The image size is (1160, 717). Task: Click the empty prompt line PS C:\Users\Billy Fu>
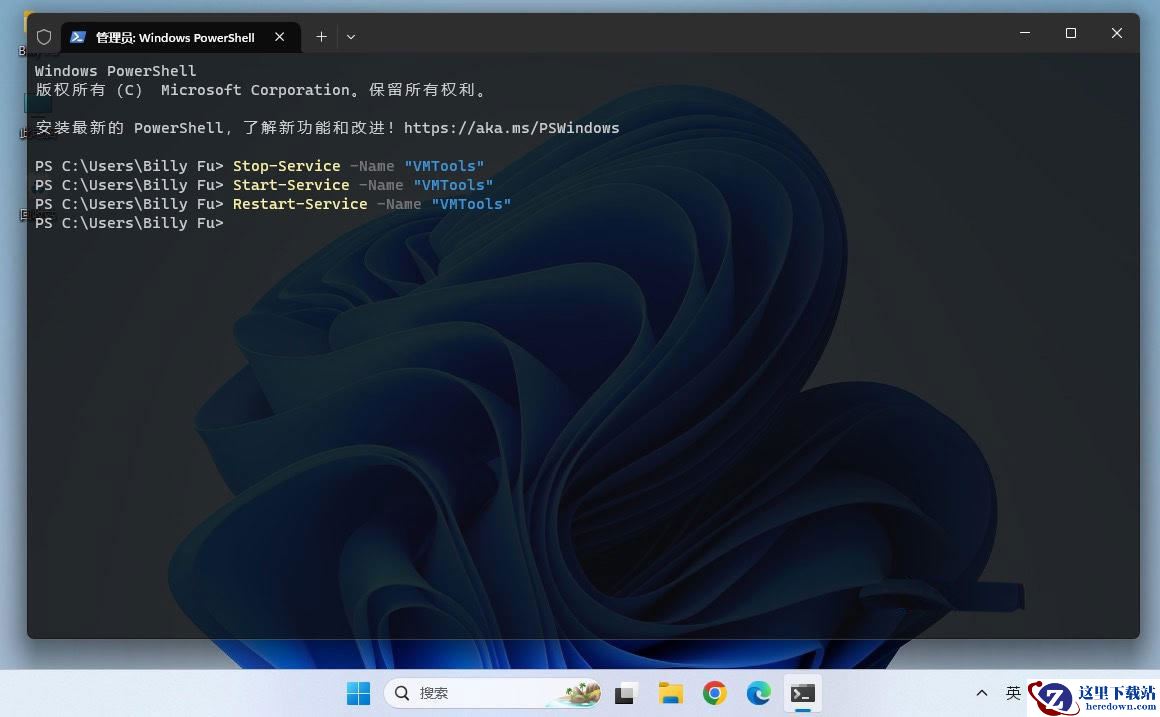click(x=129, y=223)
